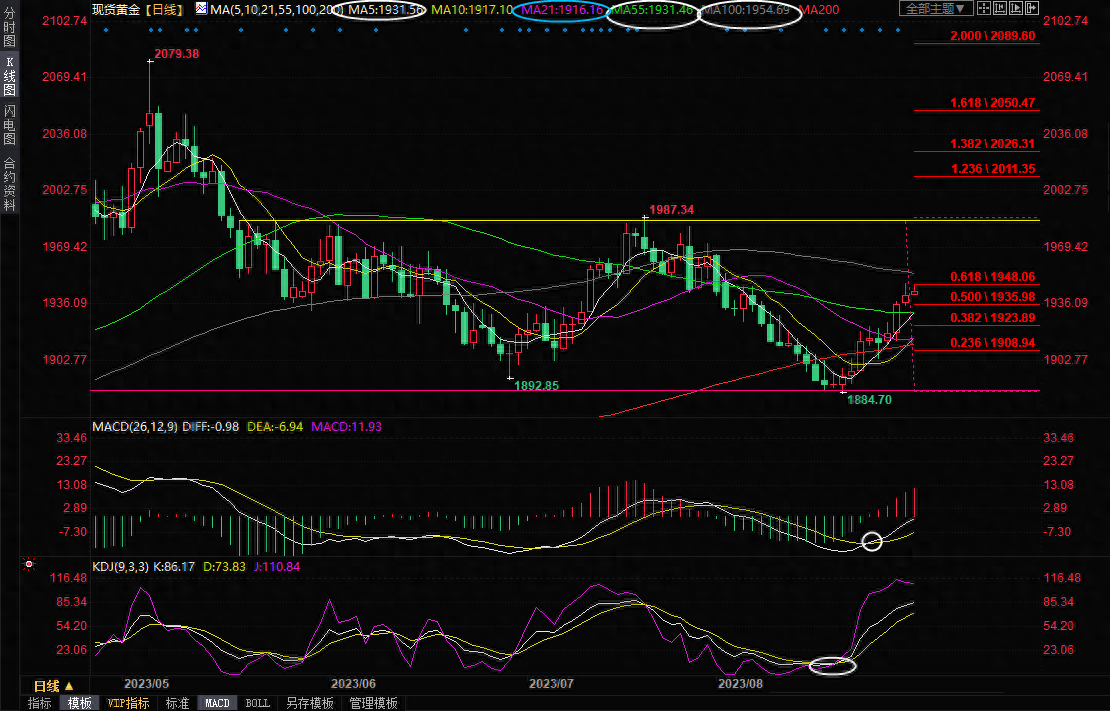Switch to the 指标 tab

click(x=40, y=703)
